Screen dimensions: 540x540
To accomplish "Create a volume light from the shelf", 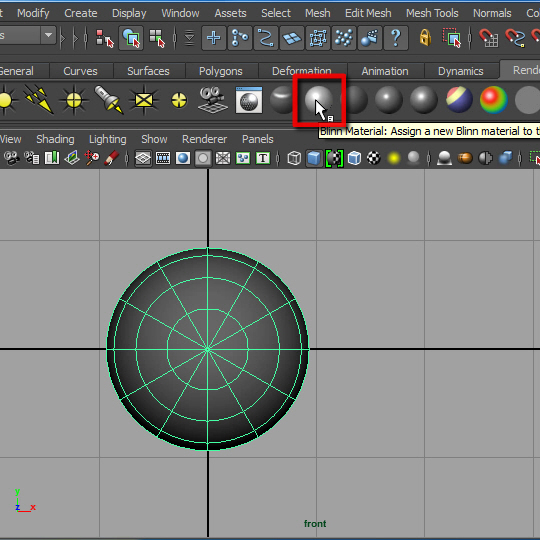I will point(179,100).
